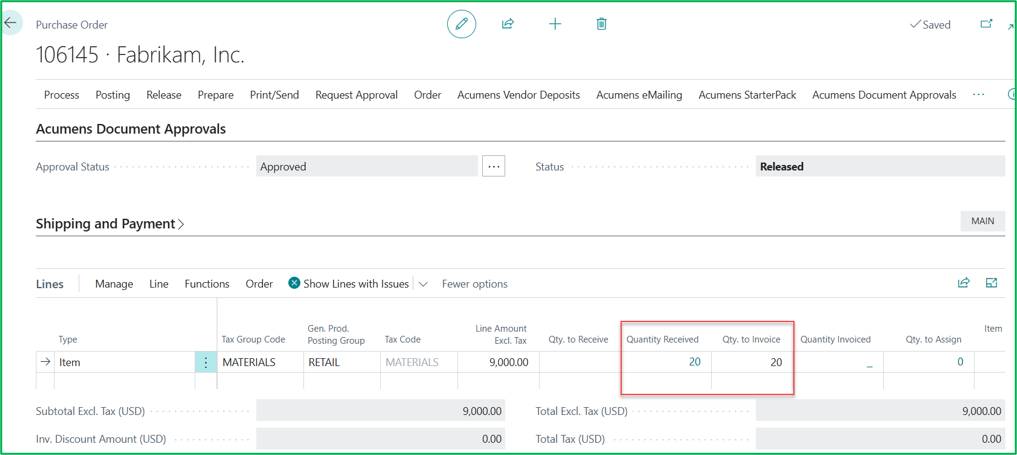Delete the order with trash icon
Viewport: 1017px width, 455px height.
pyautogui.click(x=602, y=24)
